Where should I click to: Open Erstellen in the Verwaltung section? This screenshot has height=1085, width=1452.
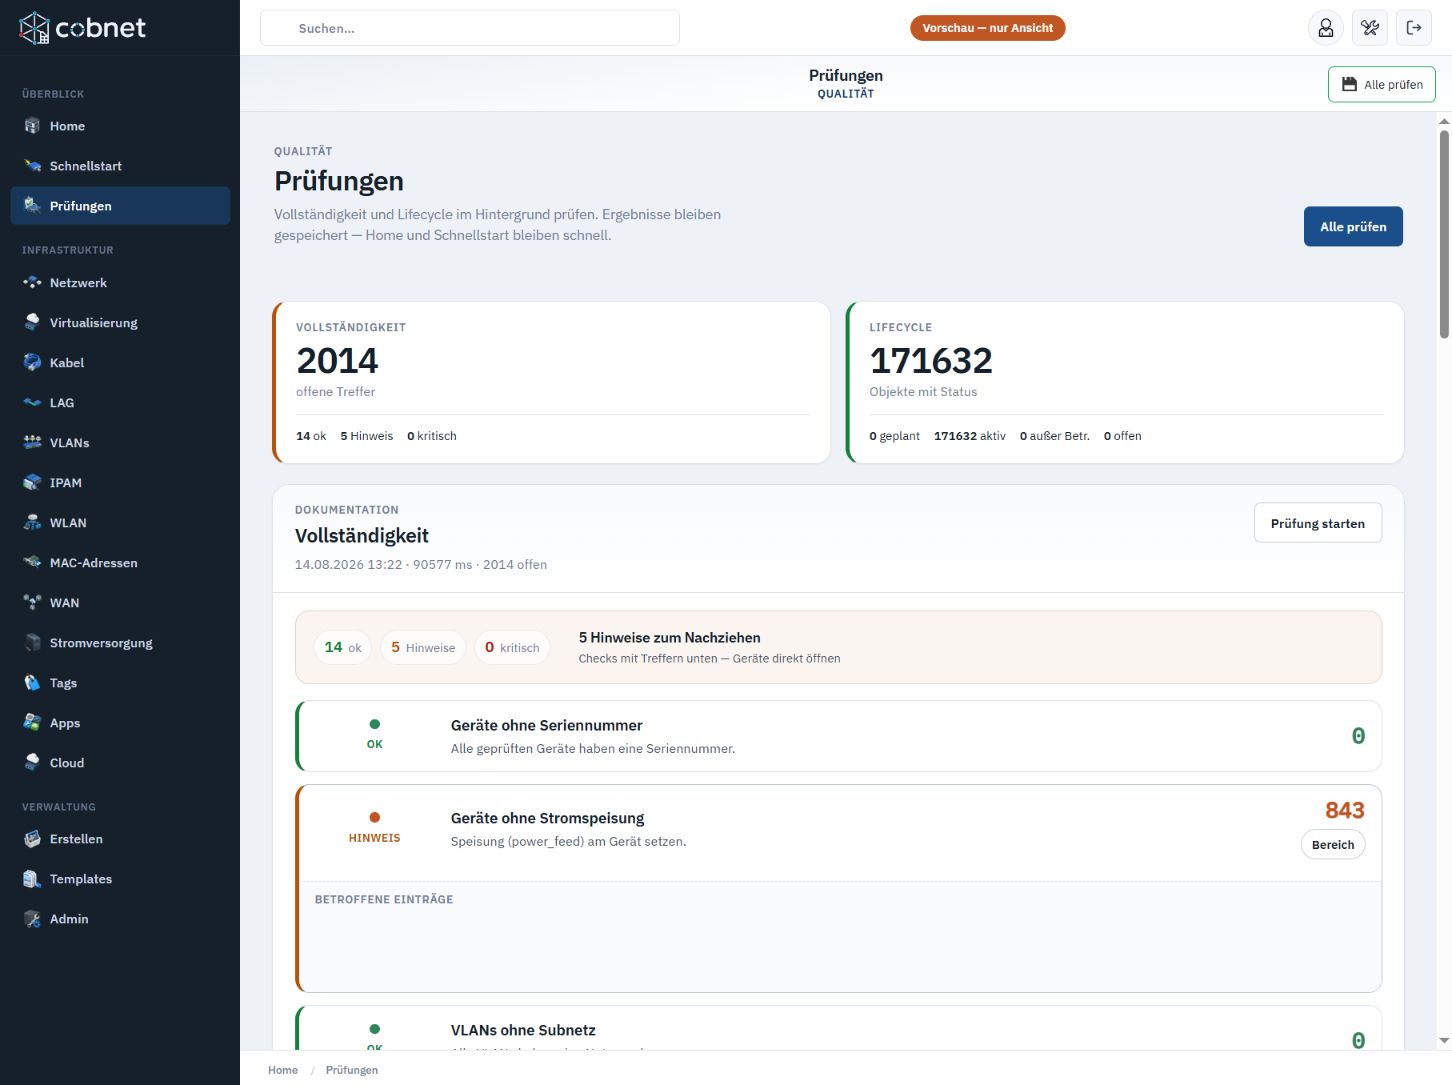pyautogui.click(x=120, y=839)
